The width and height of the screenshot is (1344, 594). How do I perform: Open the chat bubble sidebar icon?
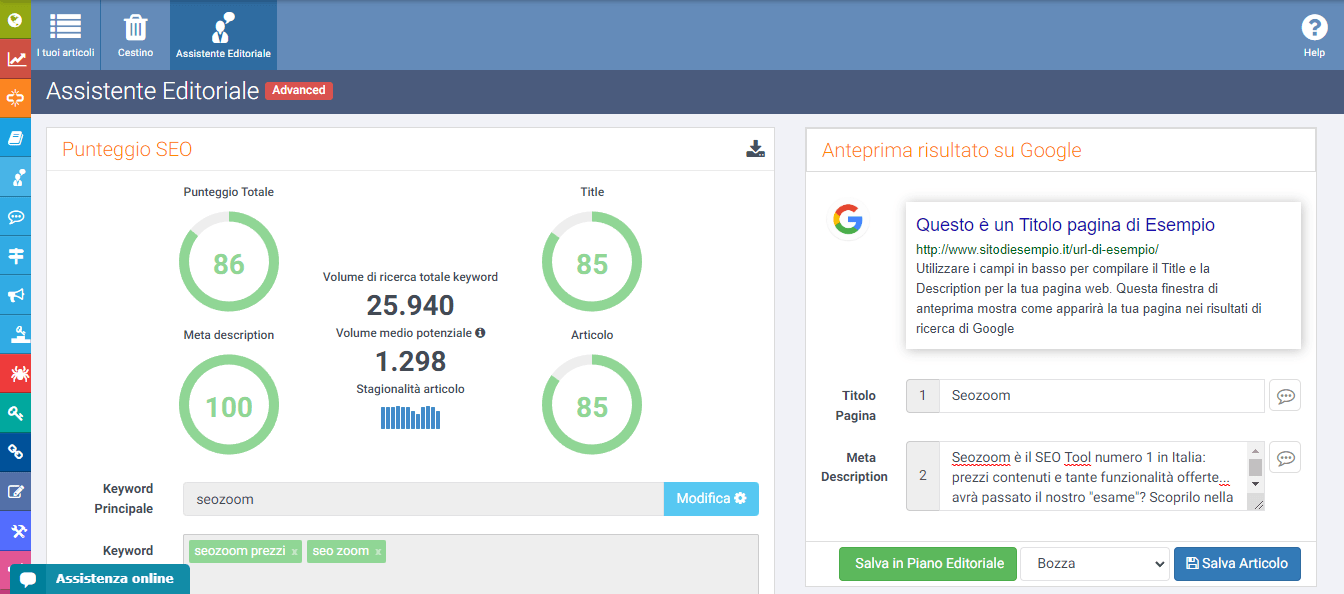16,216
